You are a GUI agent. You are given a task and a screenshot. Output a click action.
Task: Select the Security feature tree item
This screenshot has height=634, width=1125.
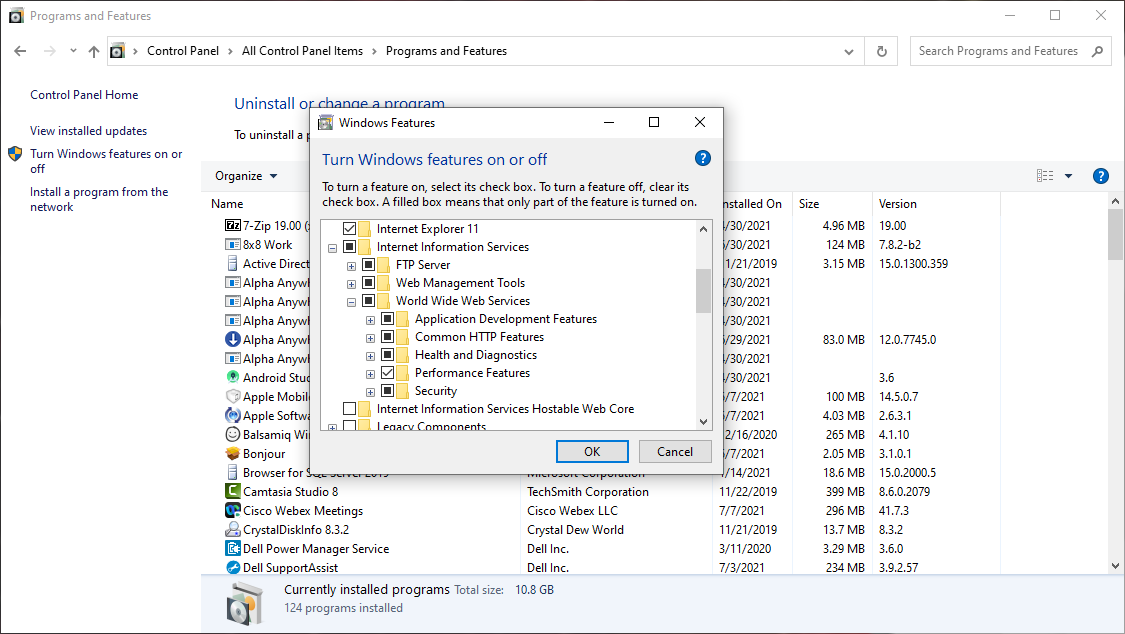pos(436,391)
